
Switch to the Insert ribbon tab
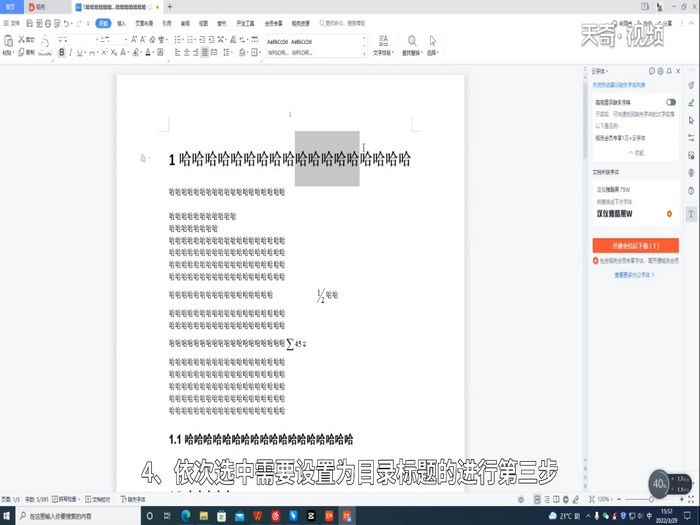[121, 21]
